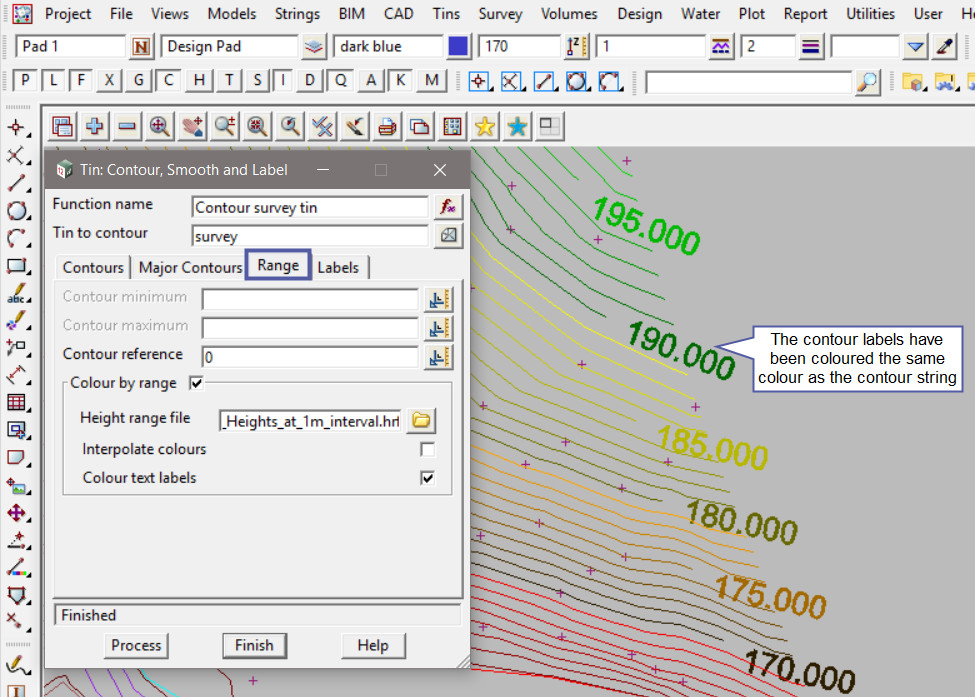Image resolution: width=975 pixels, height=697 pixels.
Task: Open the Tins menu
Action: pos(447,14)
